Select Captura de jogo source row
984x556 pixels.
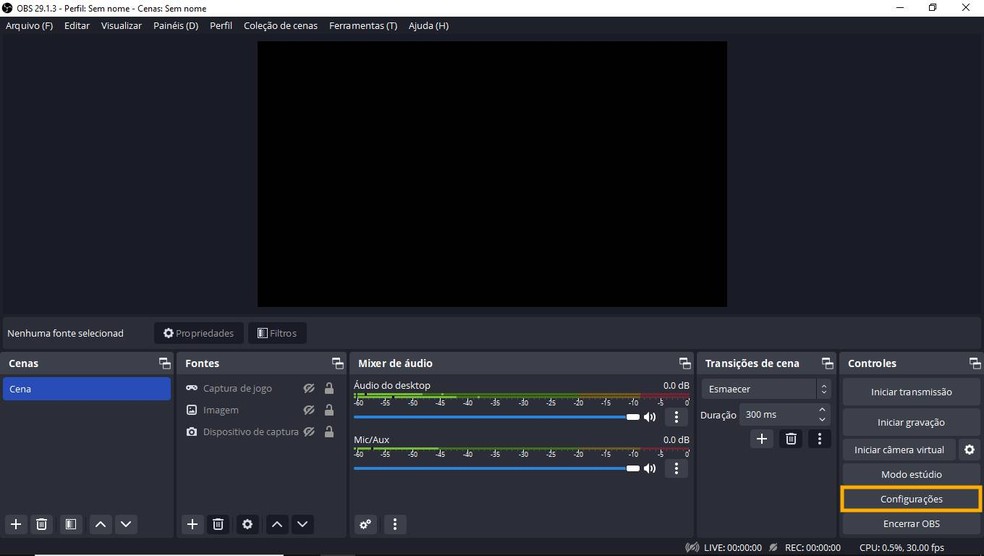pyautogui.click(x=262, y=388)
